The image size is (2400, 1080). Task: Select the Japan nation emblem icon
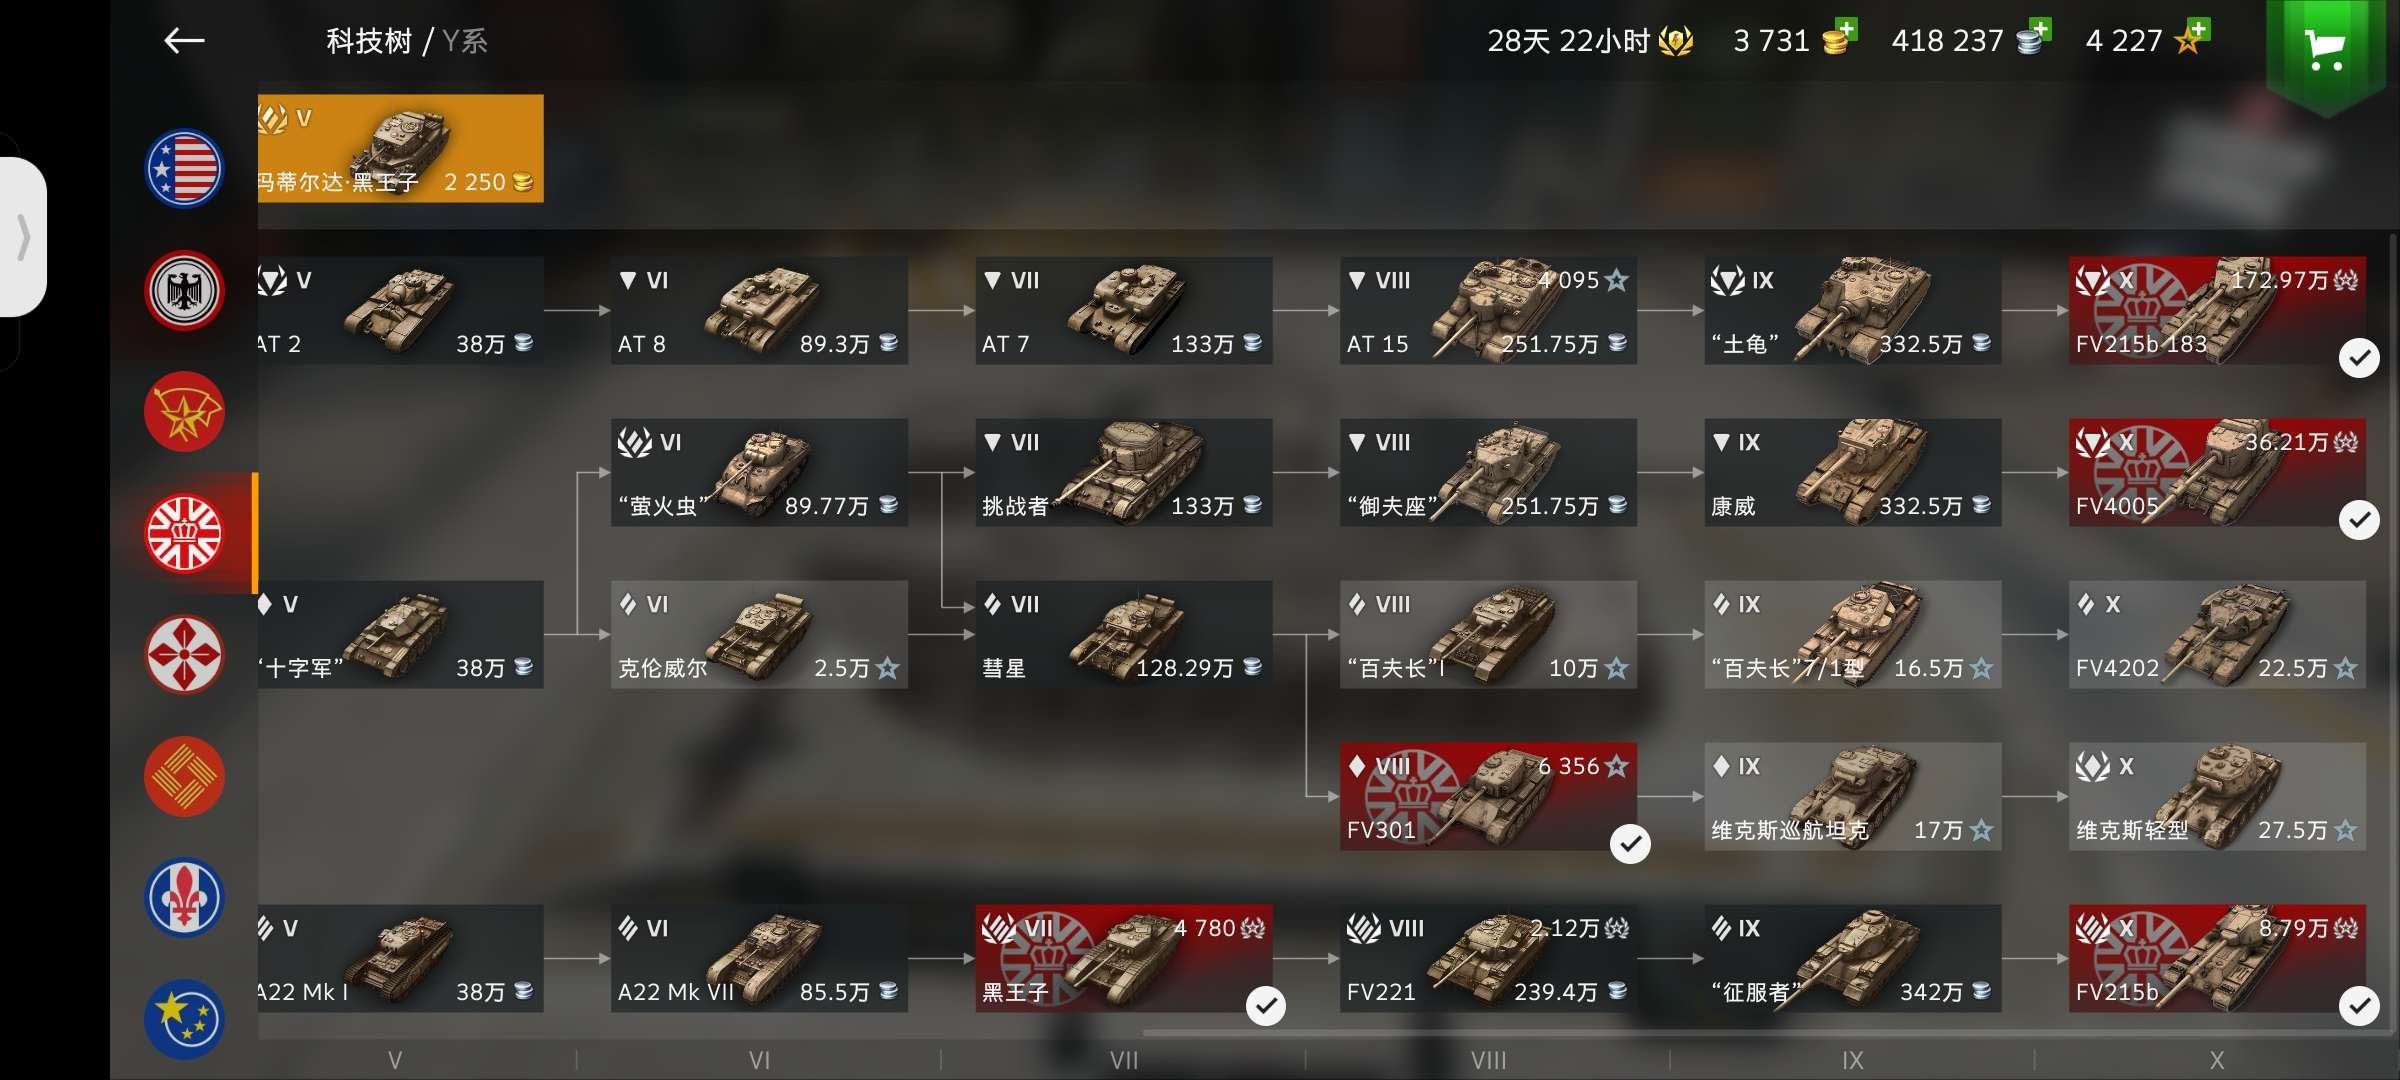tap(184, 655)
